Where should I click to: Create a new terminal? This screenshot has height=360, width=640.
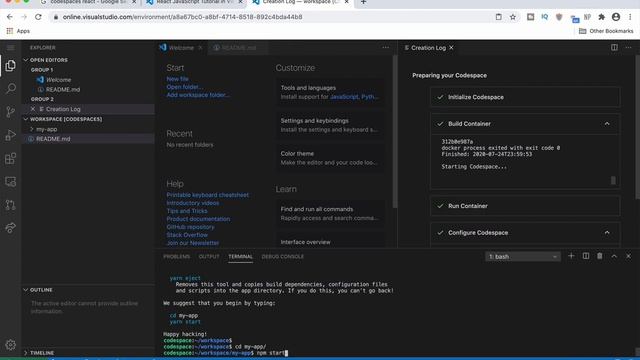pos(571,256)
